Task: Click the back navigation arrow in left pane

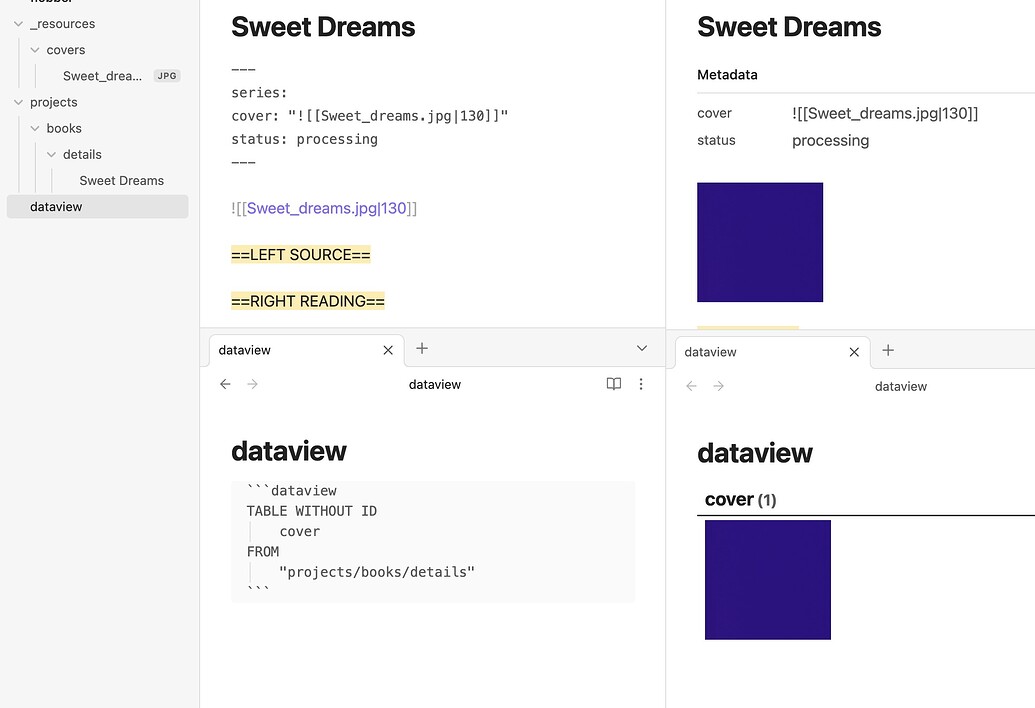Action: (x=225, y=384)
